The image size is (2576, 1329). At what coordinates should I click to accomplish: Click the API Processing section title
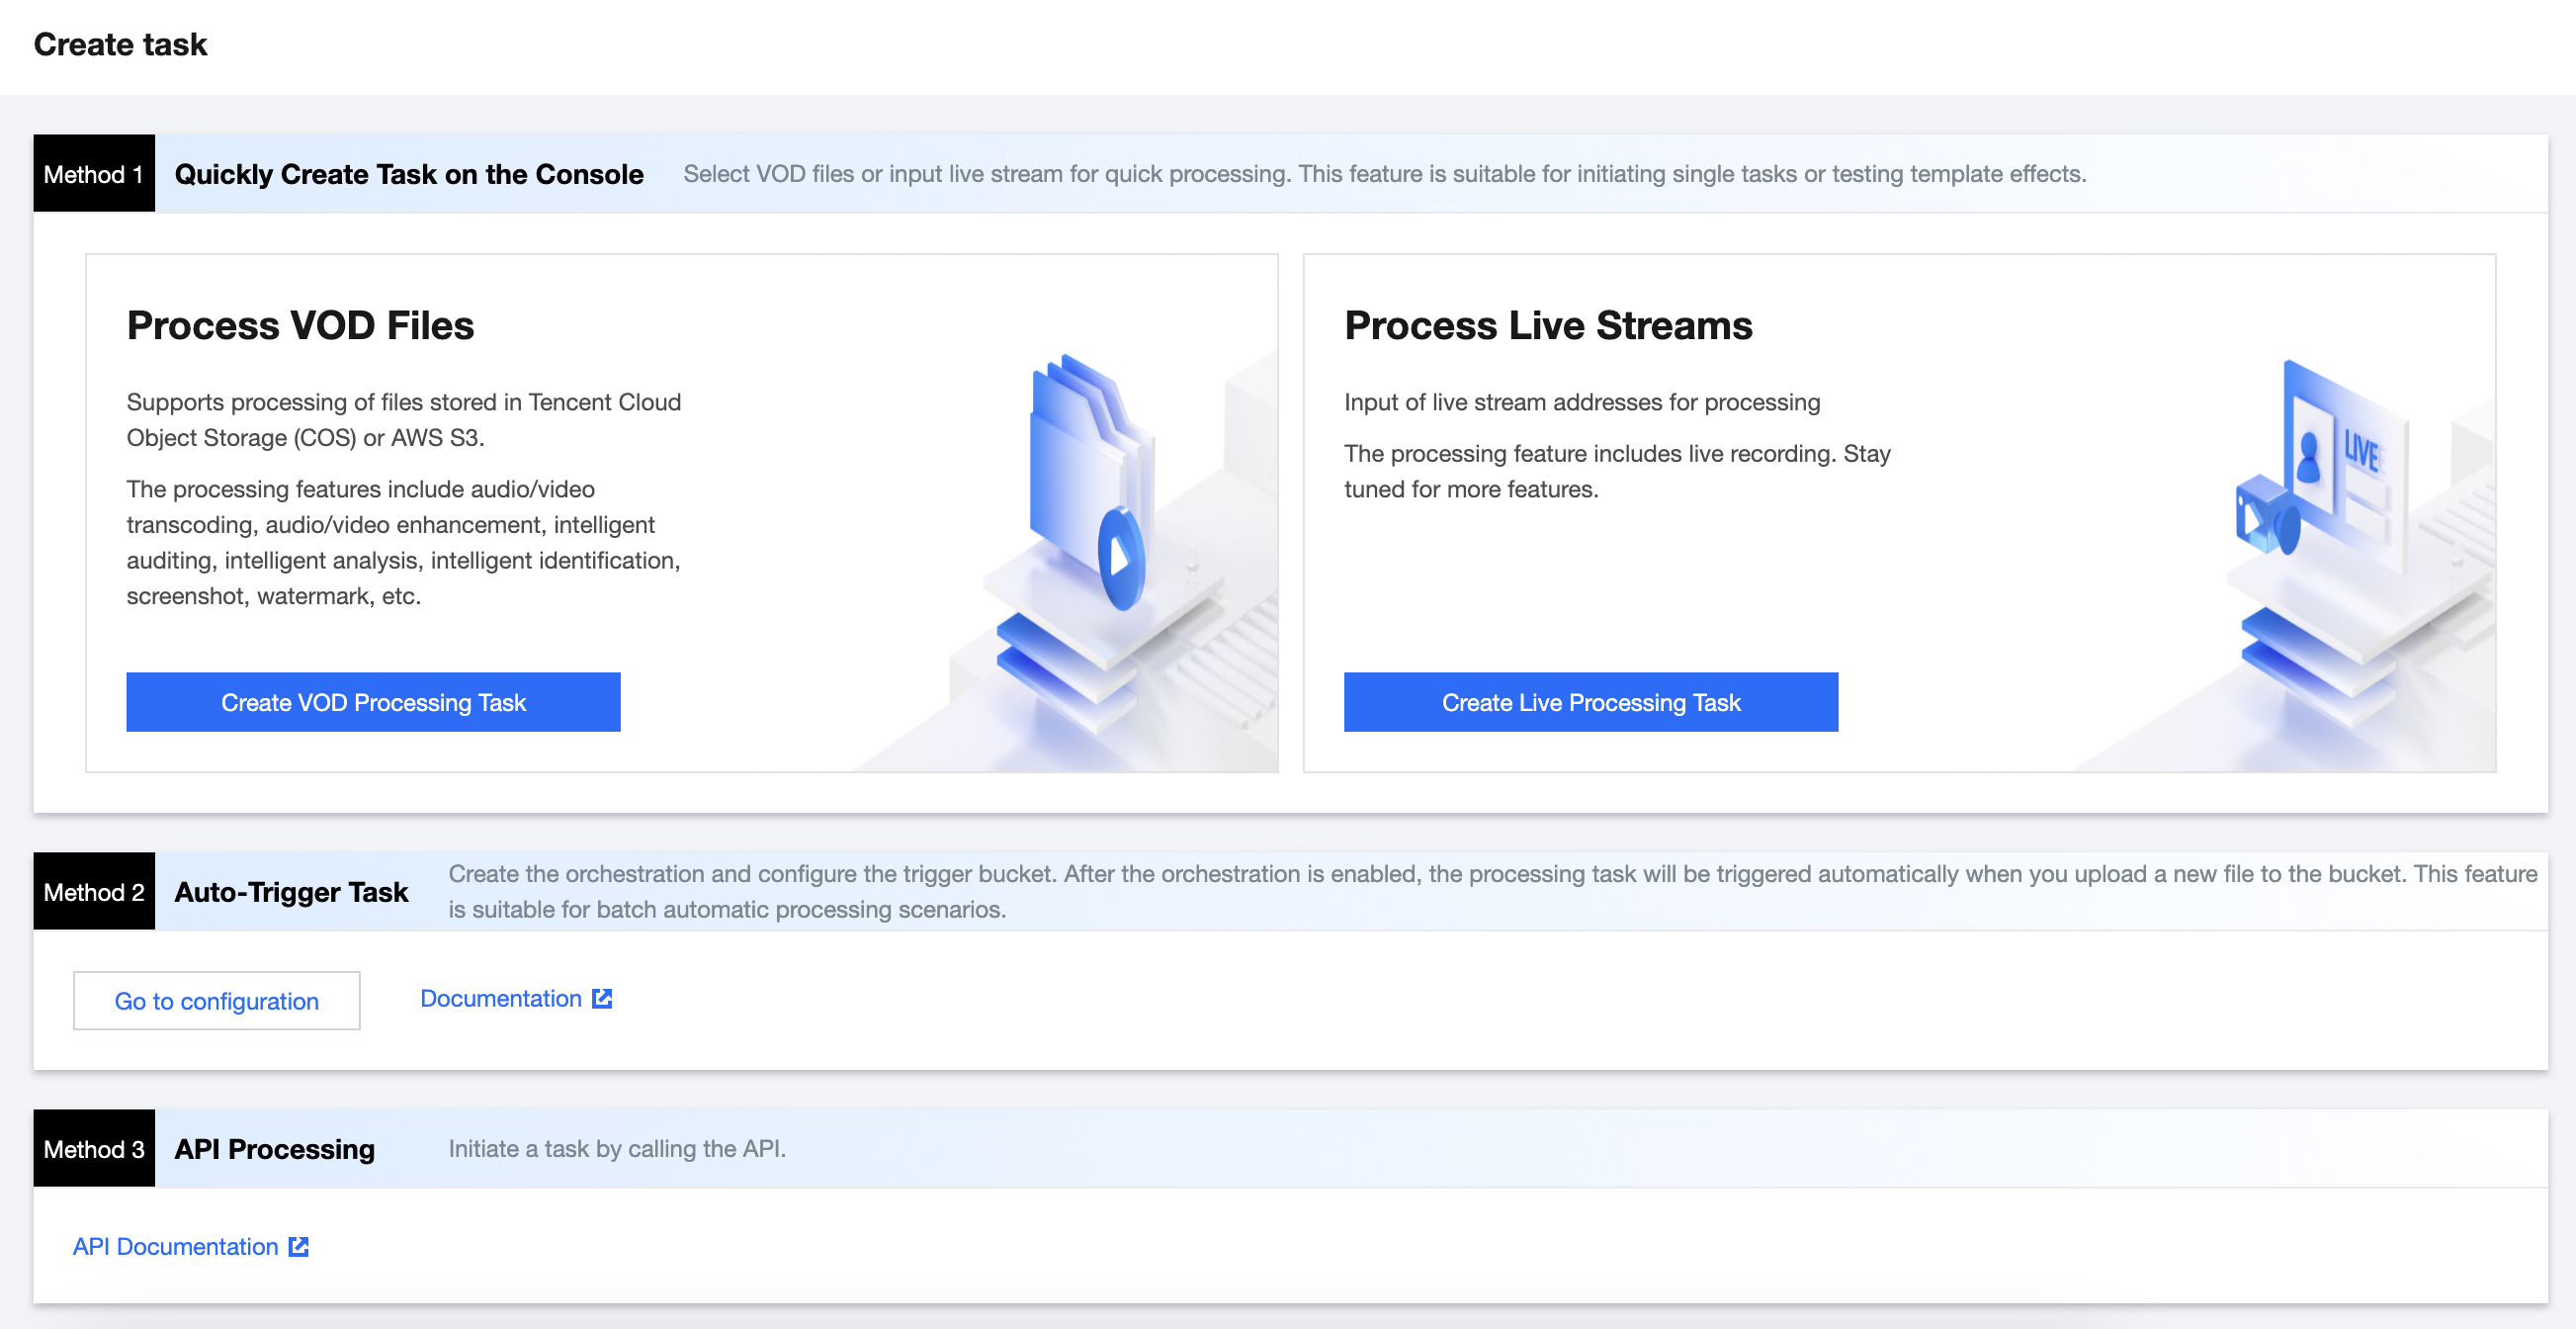[x=274, y=1148]
